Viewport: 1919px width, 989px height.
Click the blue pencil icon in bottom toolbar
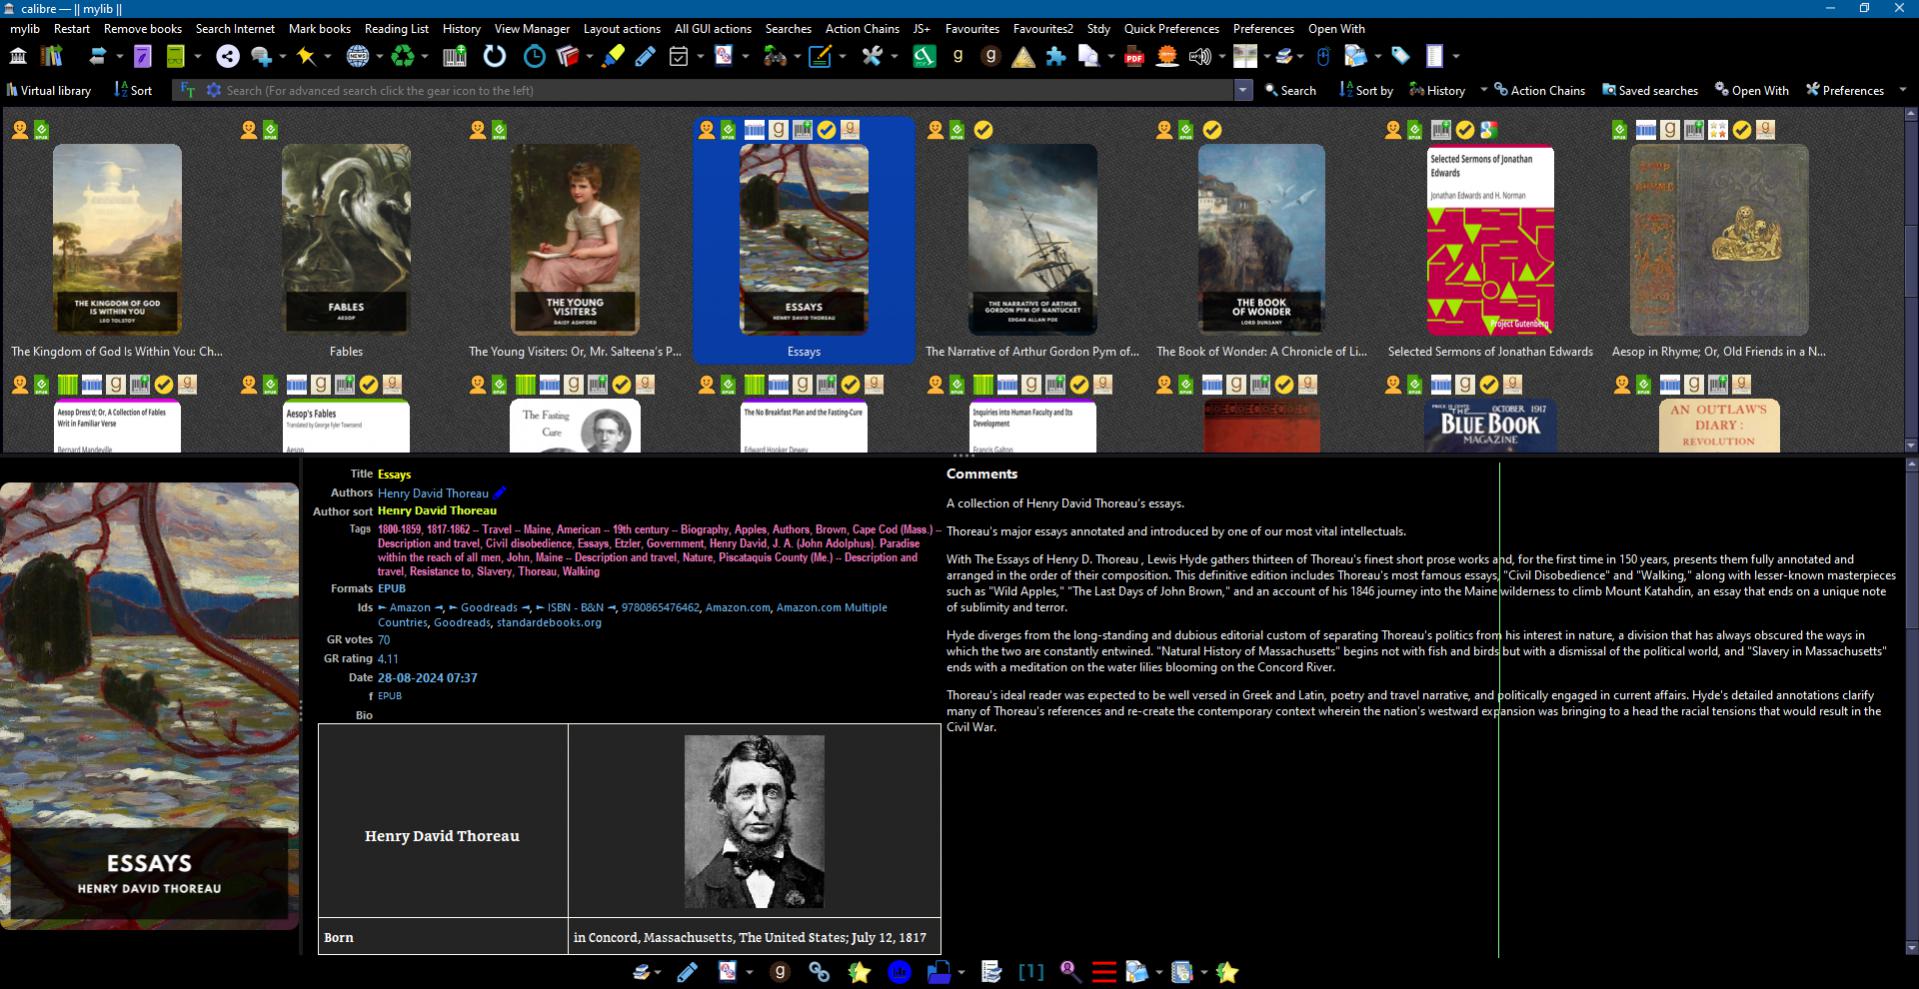point(687,972)
